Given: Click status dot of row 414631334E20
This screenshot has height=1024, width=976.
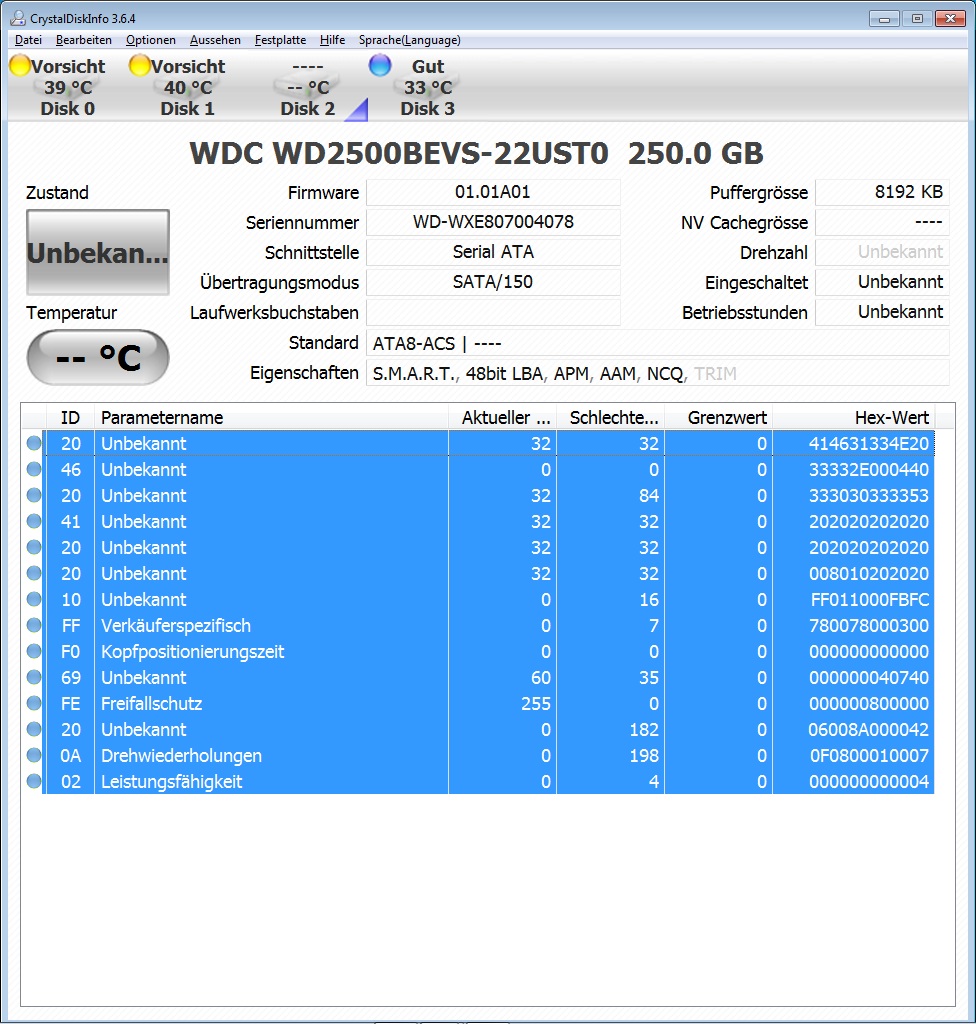Looking at the screenshot, I should [x=34, y=443].
